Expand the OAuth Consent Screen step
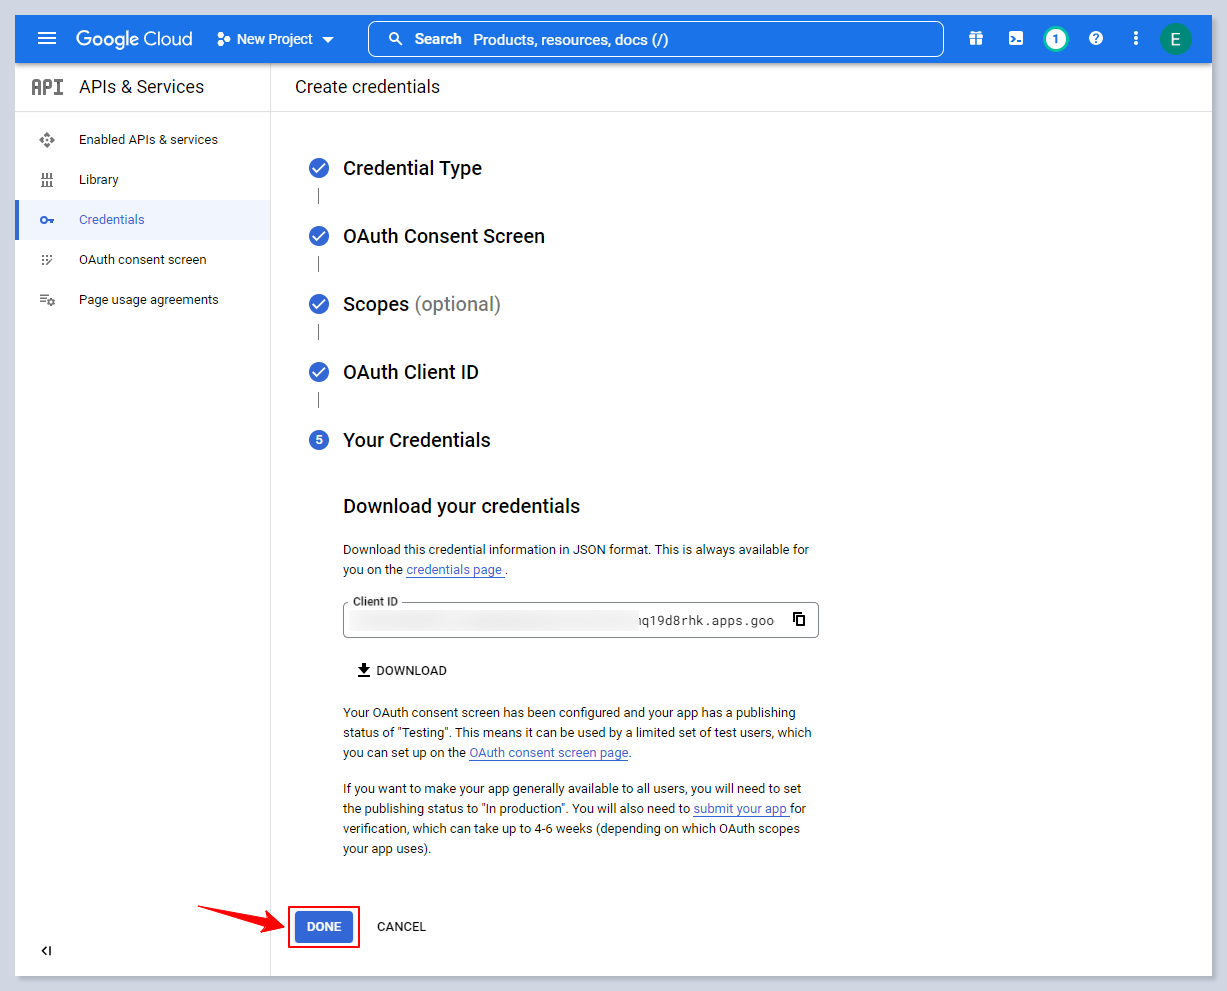 (444, 236)
